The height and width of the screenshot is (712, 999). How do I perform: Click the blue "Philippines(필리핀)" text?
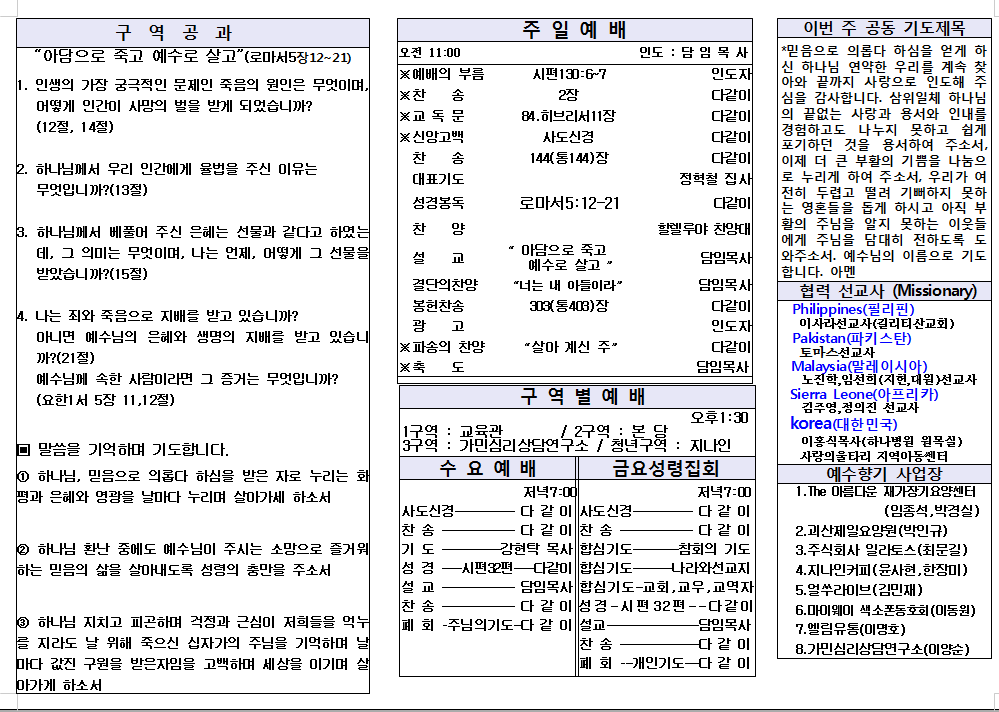(x=853, y=310)
